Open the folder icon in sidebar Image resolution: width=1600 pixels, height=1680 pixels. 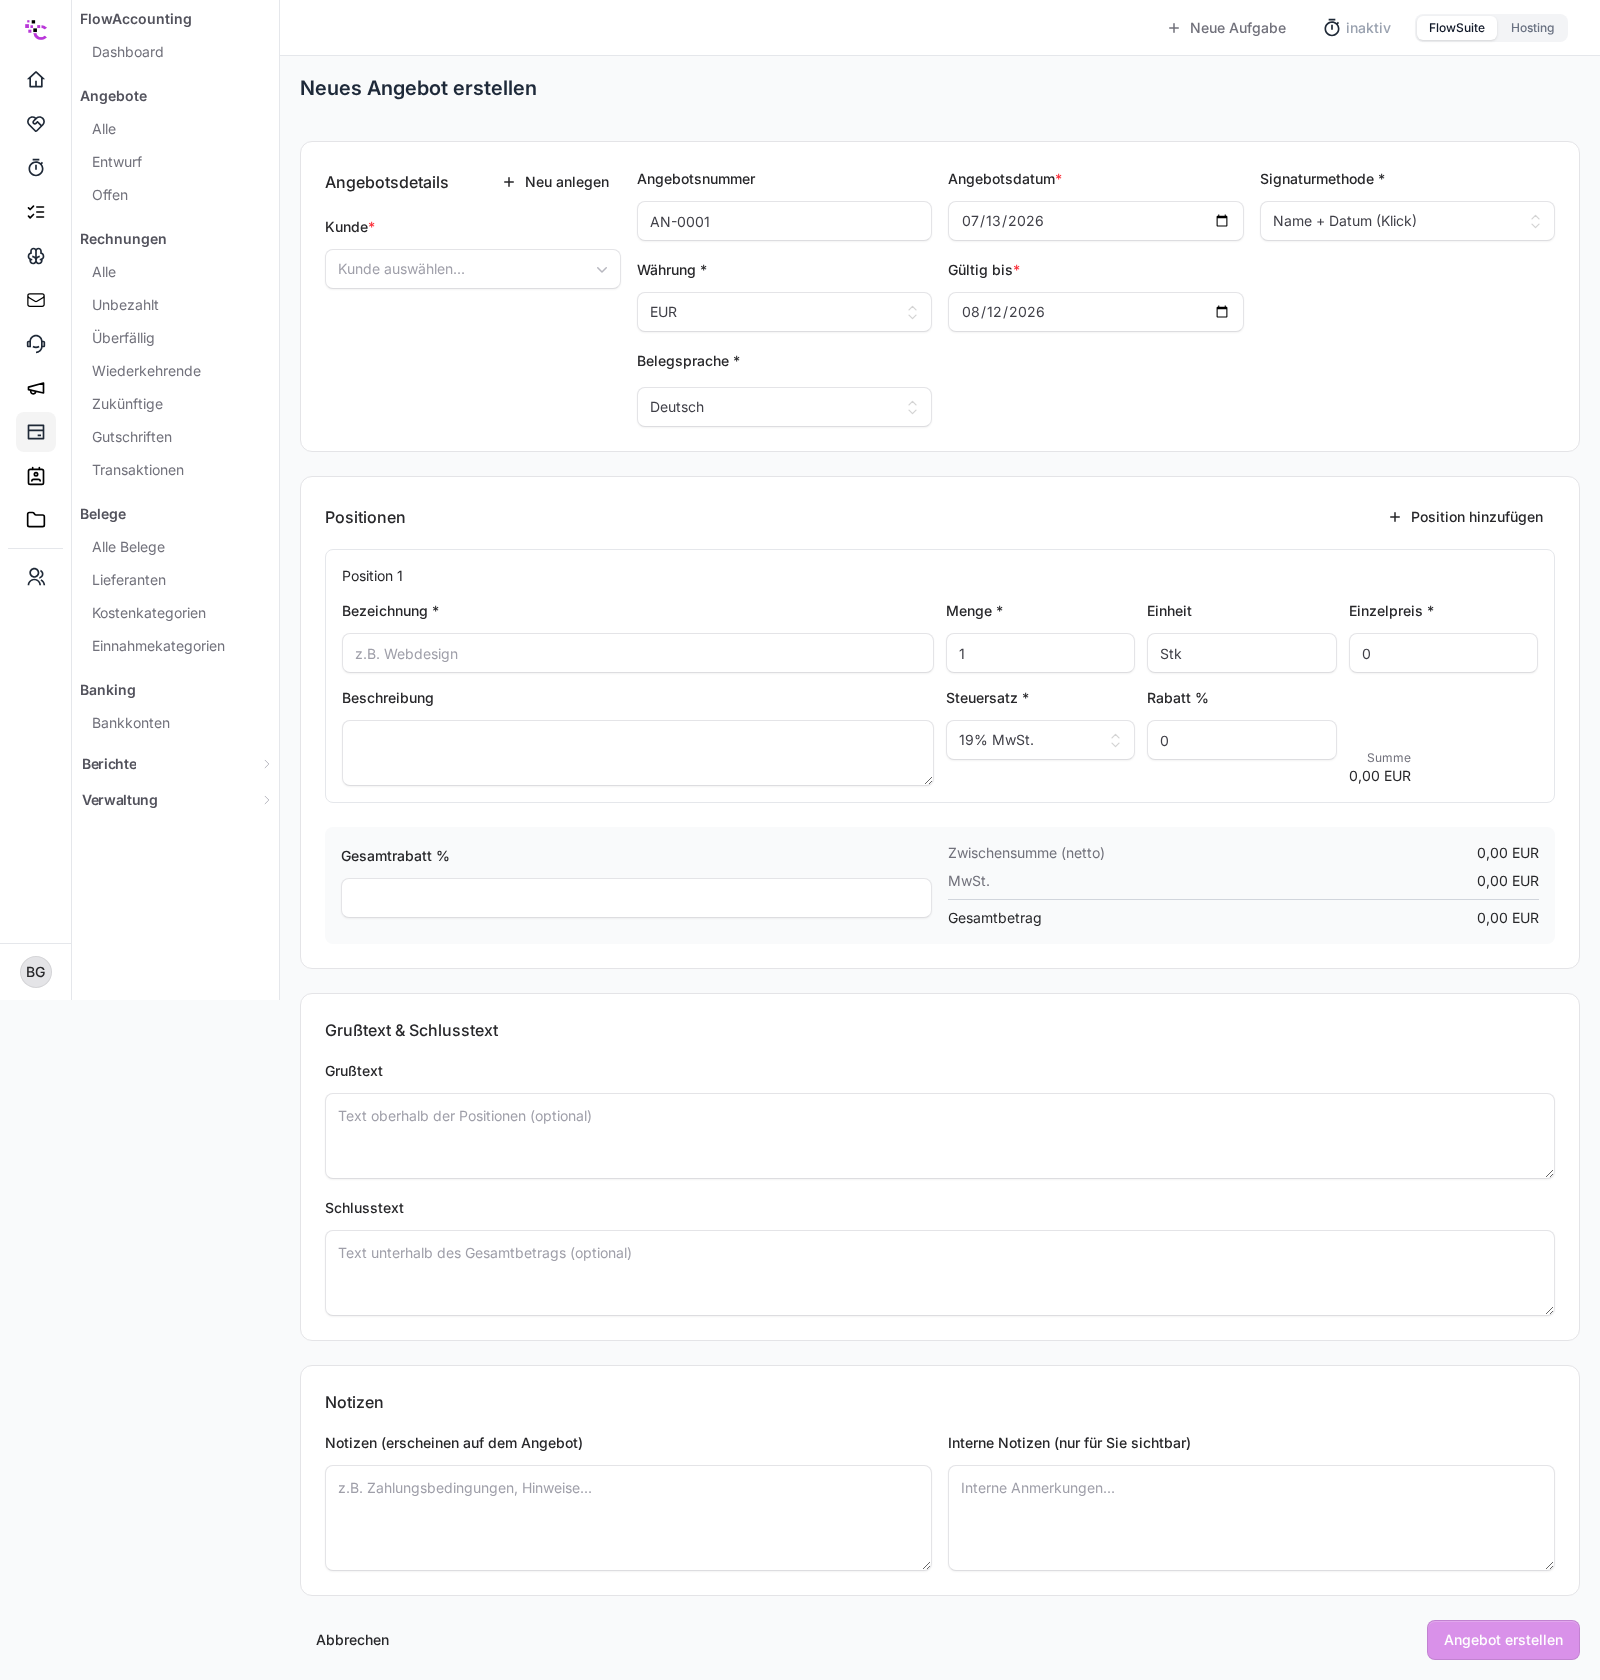click(36, 520)
